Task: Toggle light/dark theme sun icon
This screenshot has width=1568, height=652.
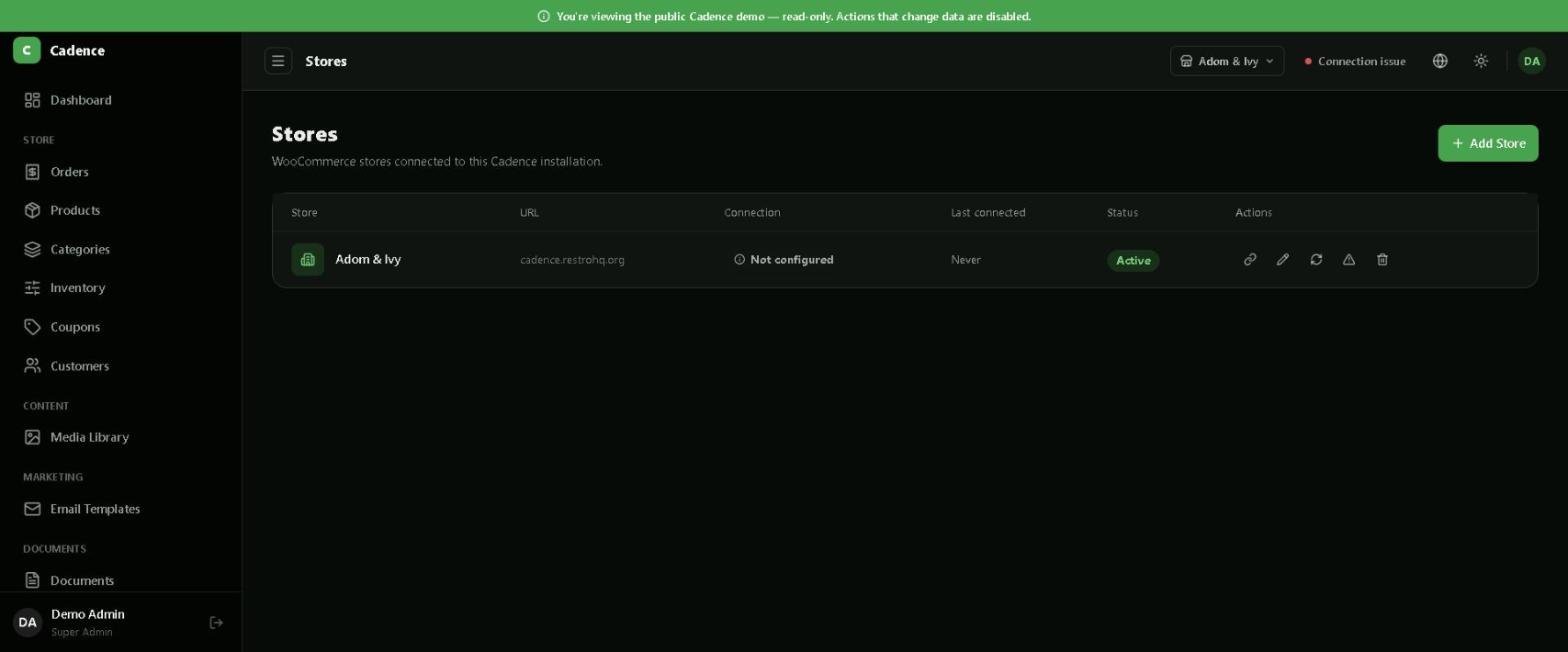Action: point(1481,61)
